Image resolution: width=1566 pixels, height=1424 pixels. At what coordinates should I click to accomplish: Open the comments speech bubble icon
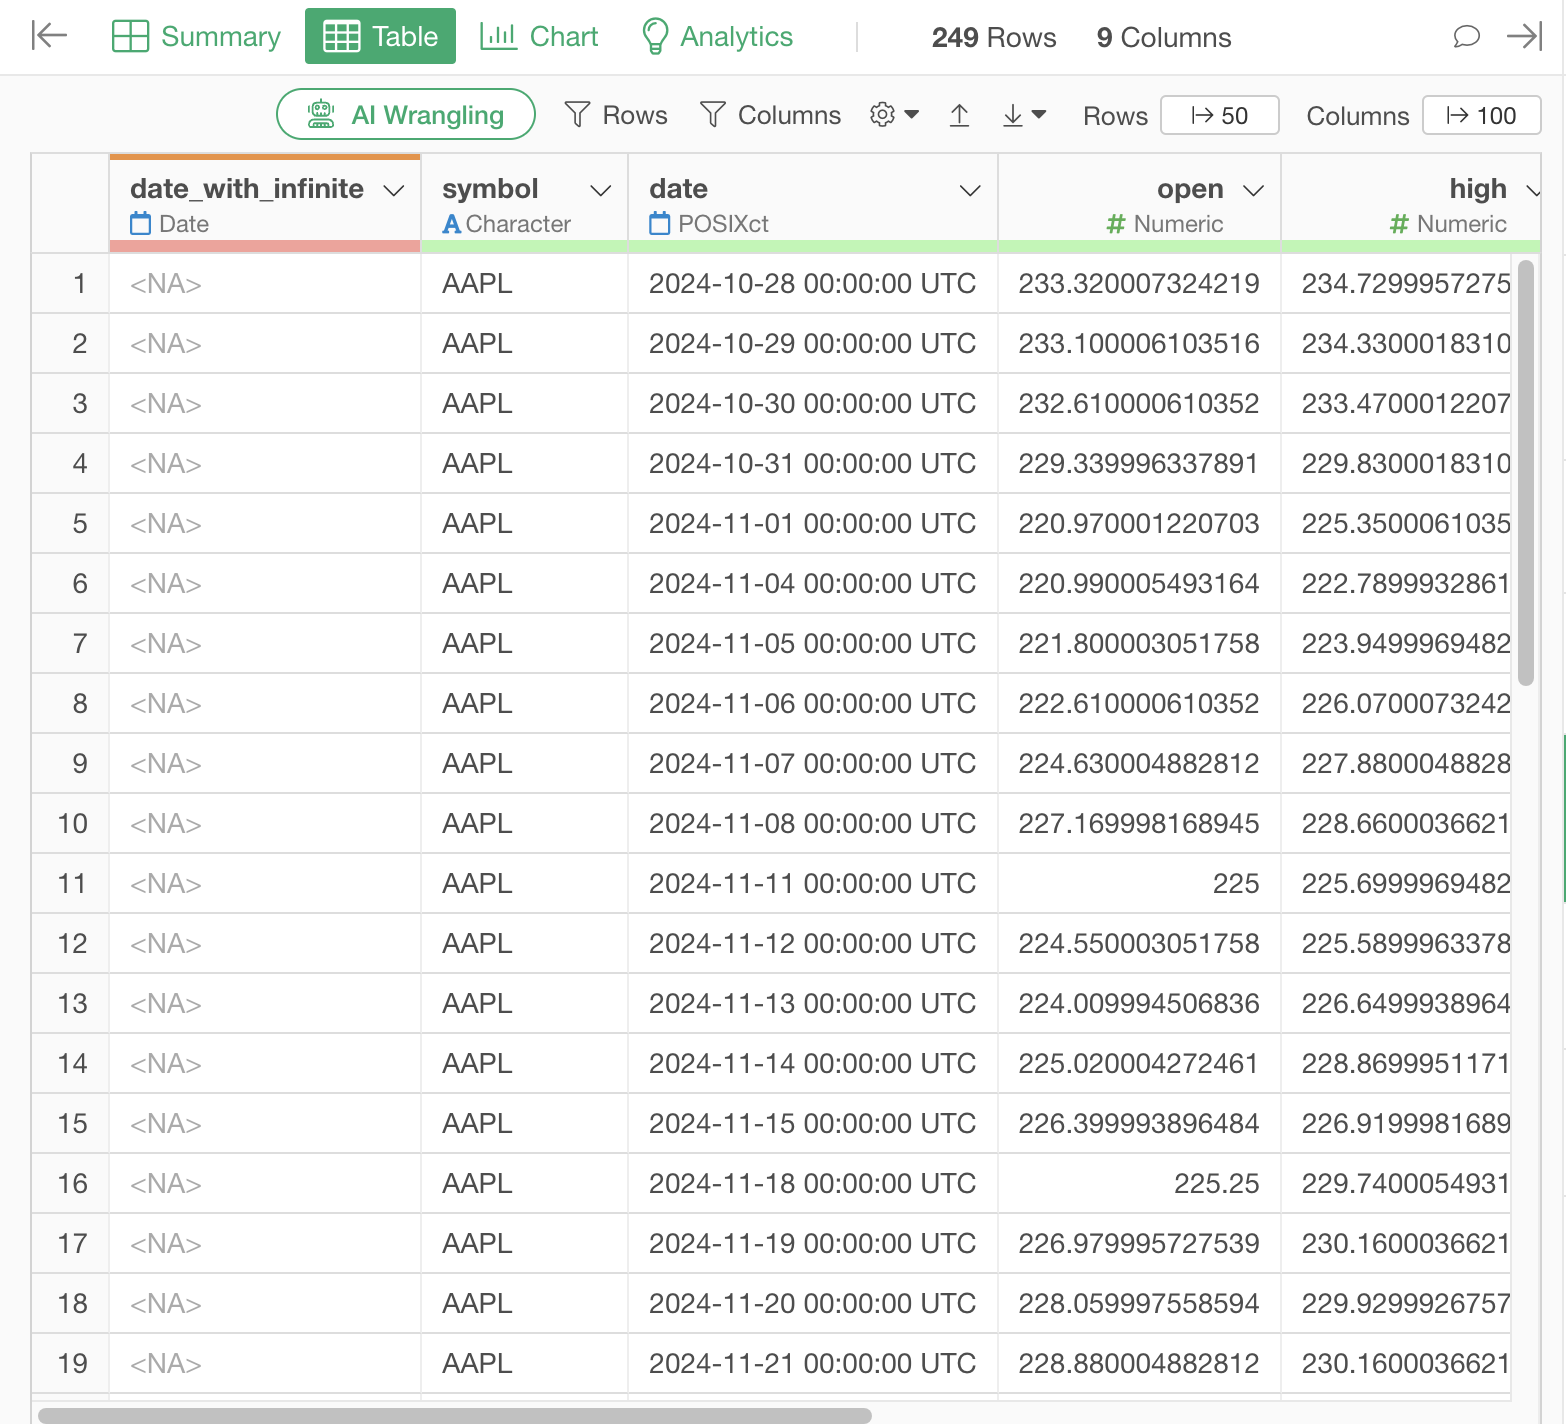click(x=1466, y=37)
